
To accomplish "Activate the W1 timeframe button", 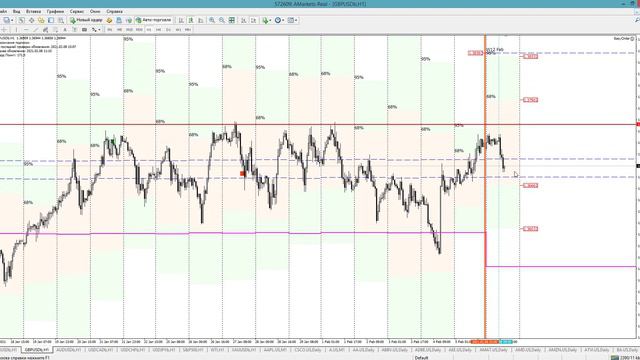I will click(x=178, y=29).
